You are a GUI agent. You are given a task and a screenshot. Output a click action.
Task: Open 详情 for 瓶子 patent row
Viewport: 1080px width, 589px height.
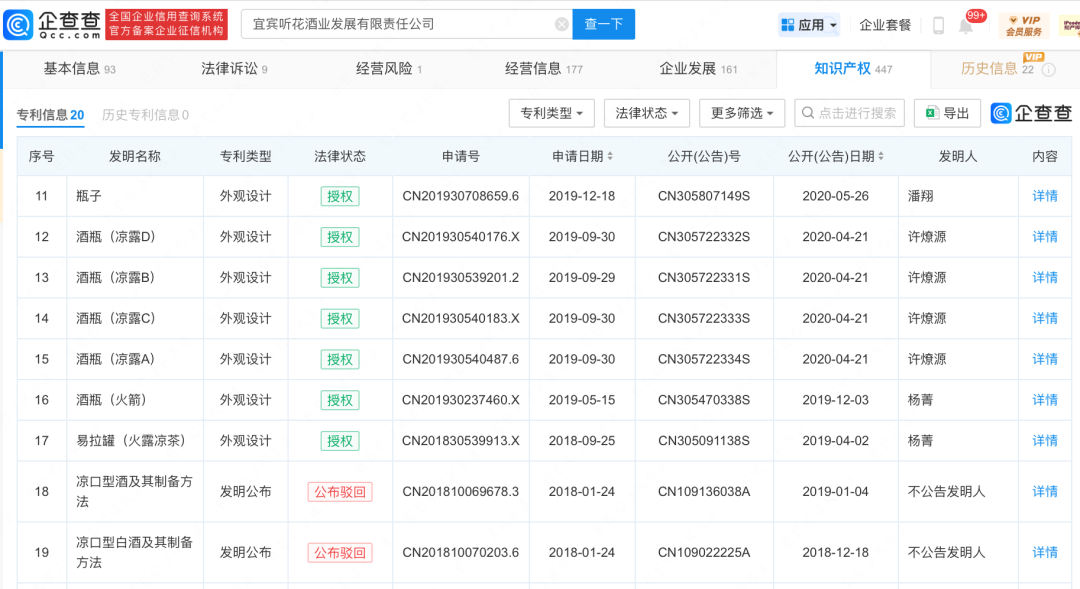pos(1044,196)
